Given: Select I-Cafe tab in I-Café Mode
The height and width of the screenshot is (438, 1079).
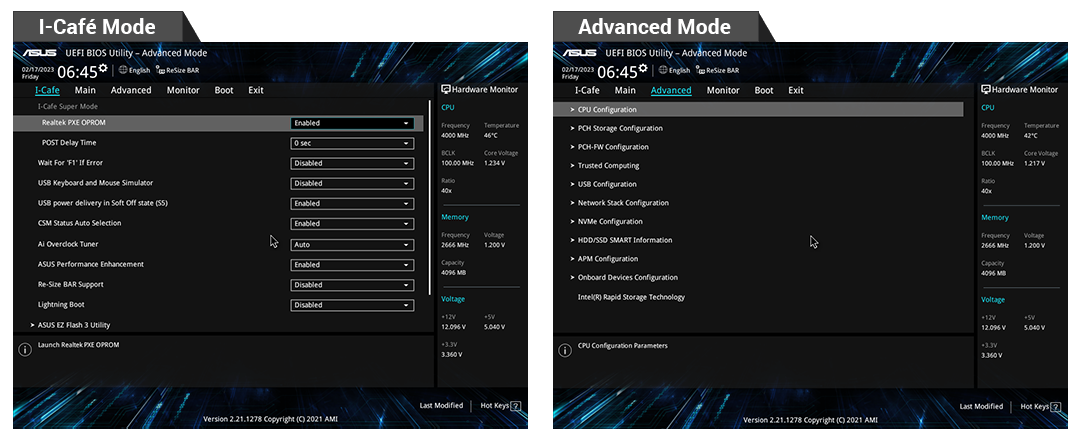Looking at the screenshot, I should coord(47,90).
